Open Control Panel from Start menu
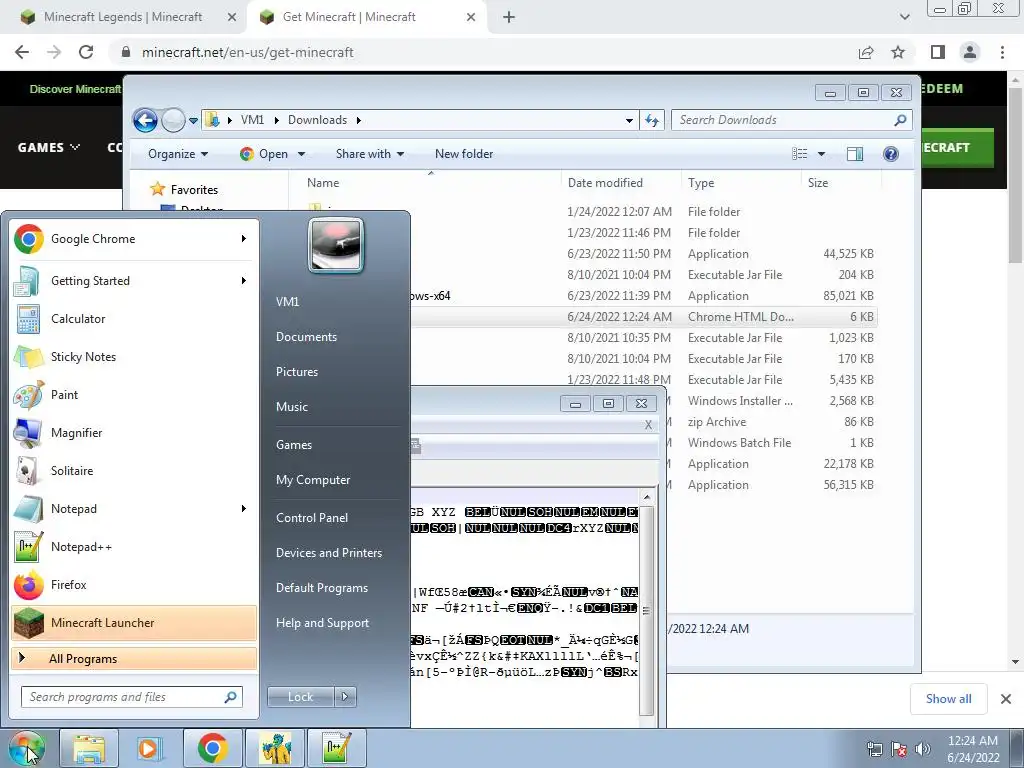The image size is (1024, 768). coord(312,518)
